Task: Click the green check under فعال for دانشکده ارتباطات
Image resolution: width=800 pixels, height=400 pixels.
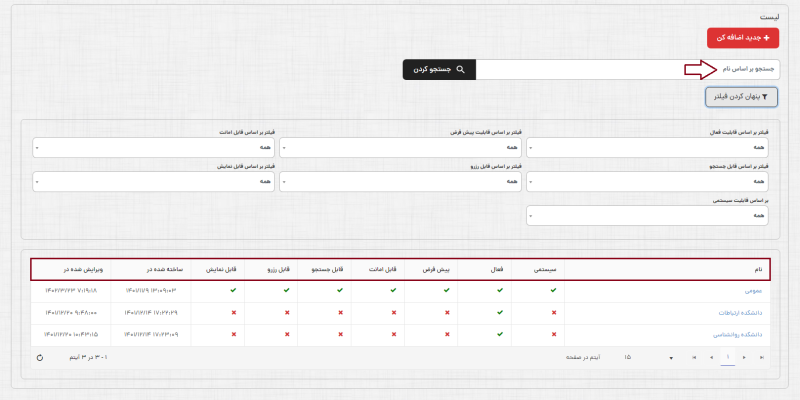Action: click(x=500, y=313)
